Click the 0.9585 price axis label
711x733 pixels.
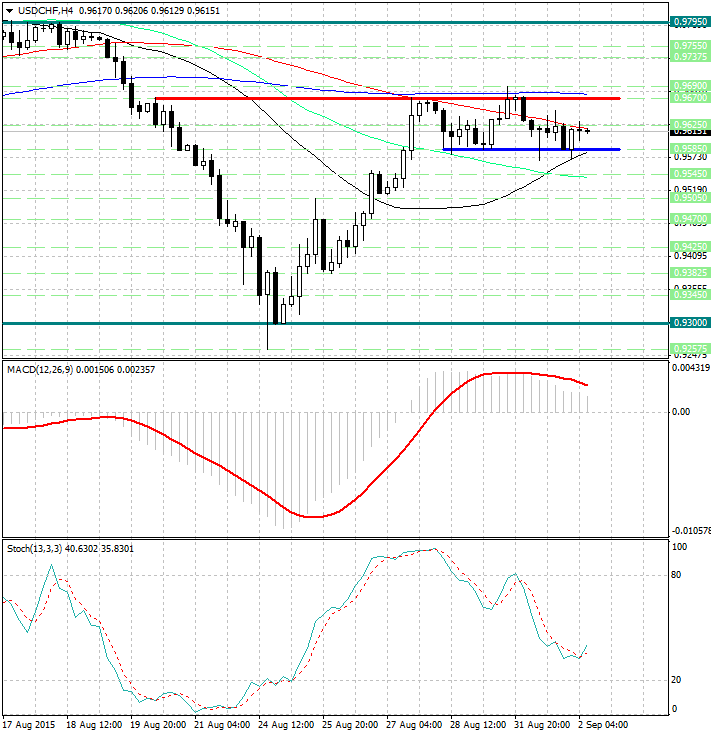coord(690,148)
